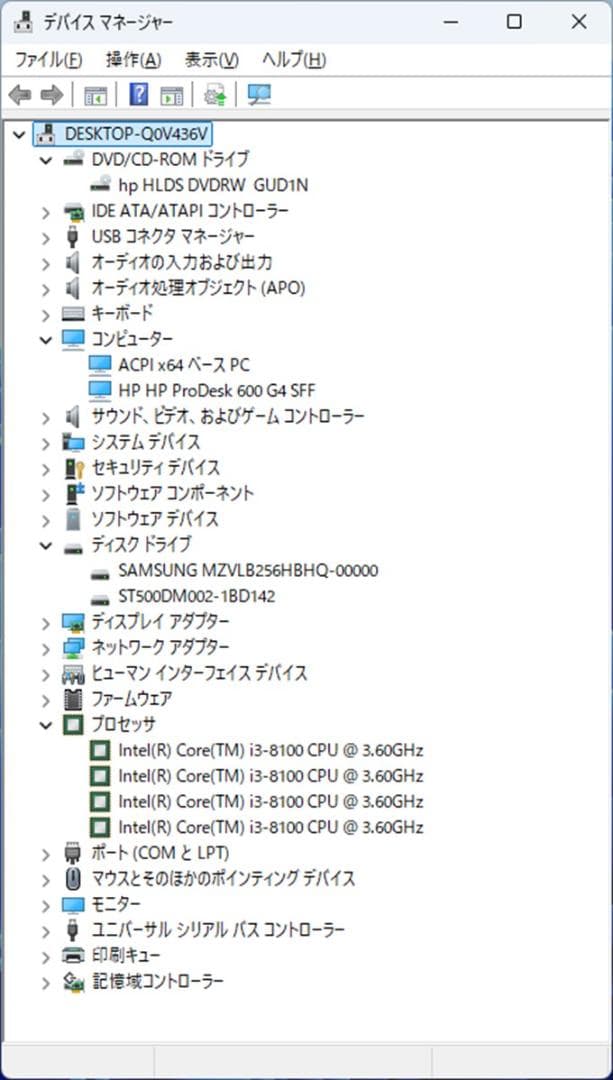Viewport: 613px width, 1080px height.
Task: Scan for hardware changes monitor icon
Action: (259, 95)
